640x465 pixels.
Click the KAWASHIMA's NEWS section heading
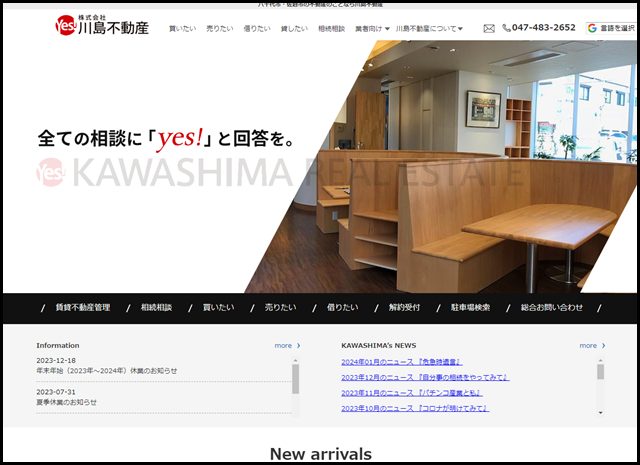379,345
